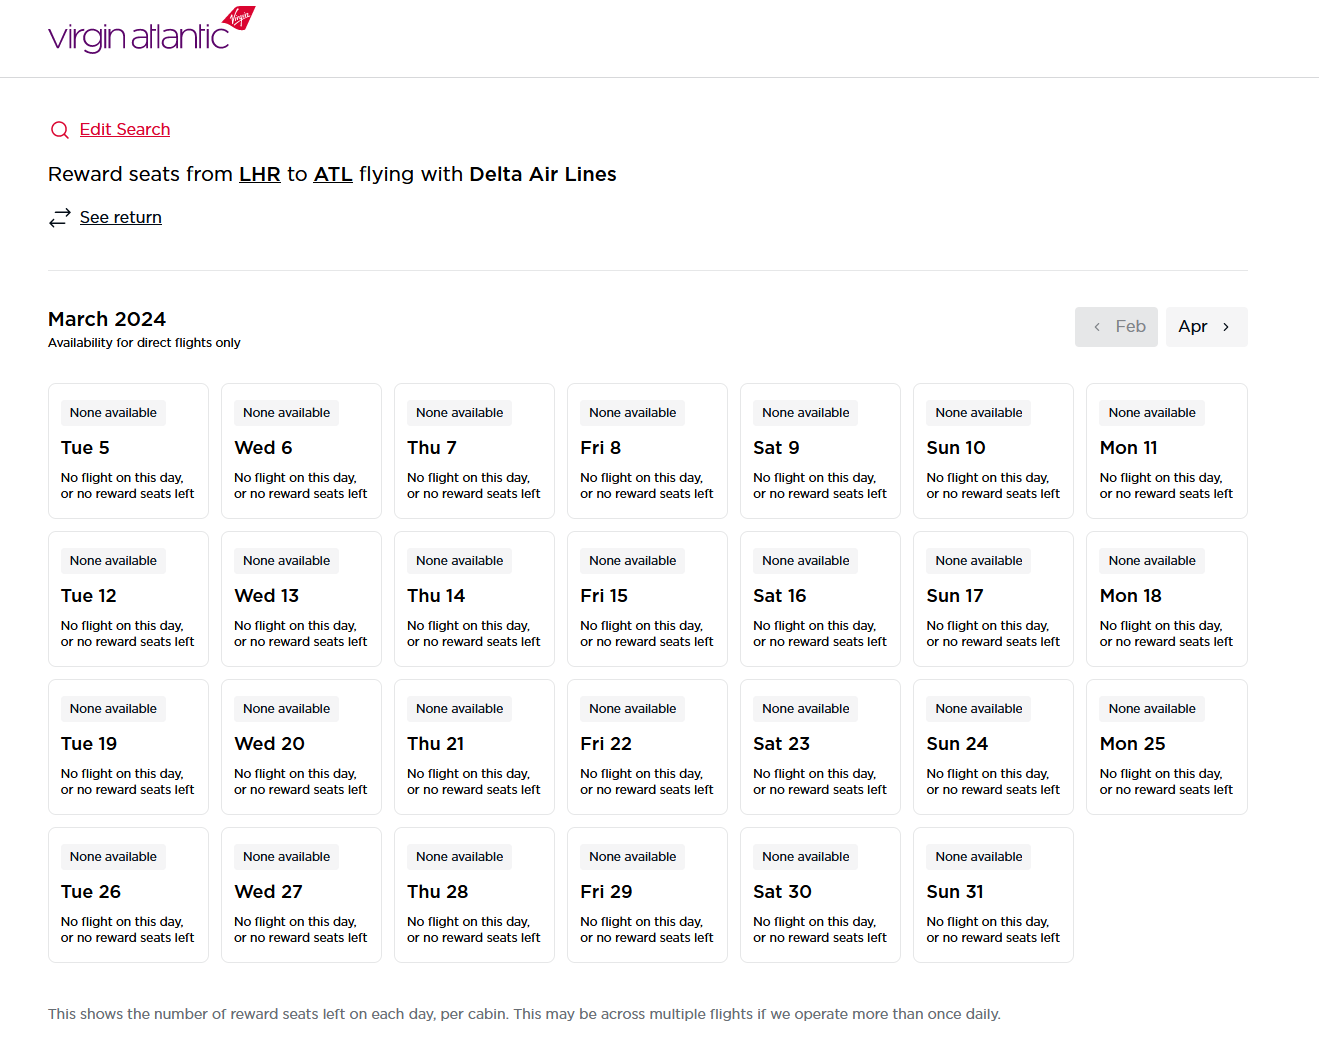
Task: Open the See return link
Action: (x=121, y=218)
